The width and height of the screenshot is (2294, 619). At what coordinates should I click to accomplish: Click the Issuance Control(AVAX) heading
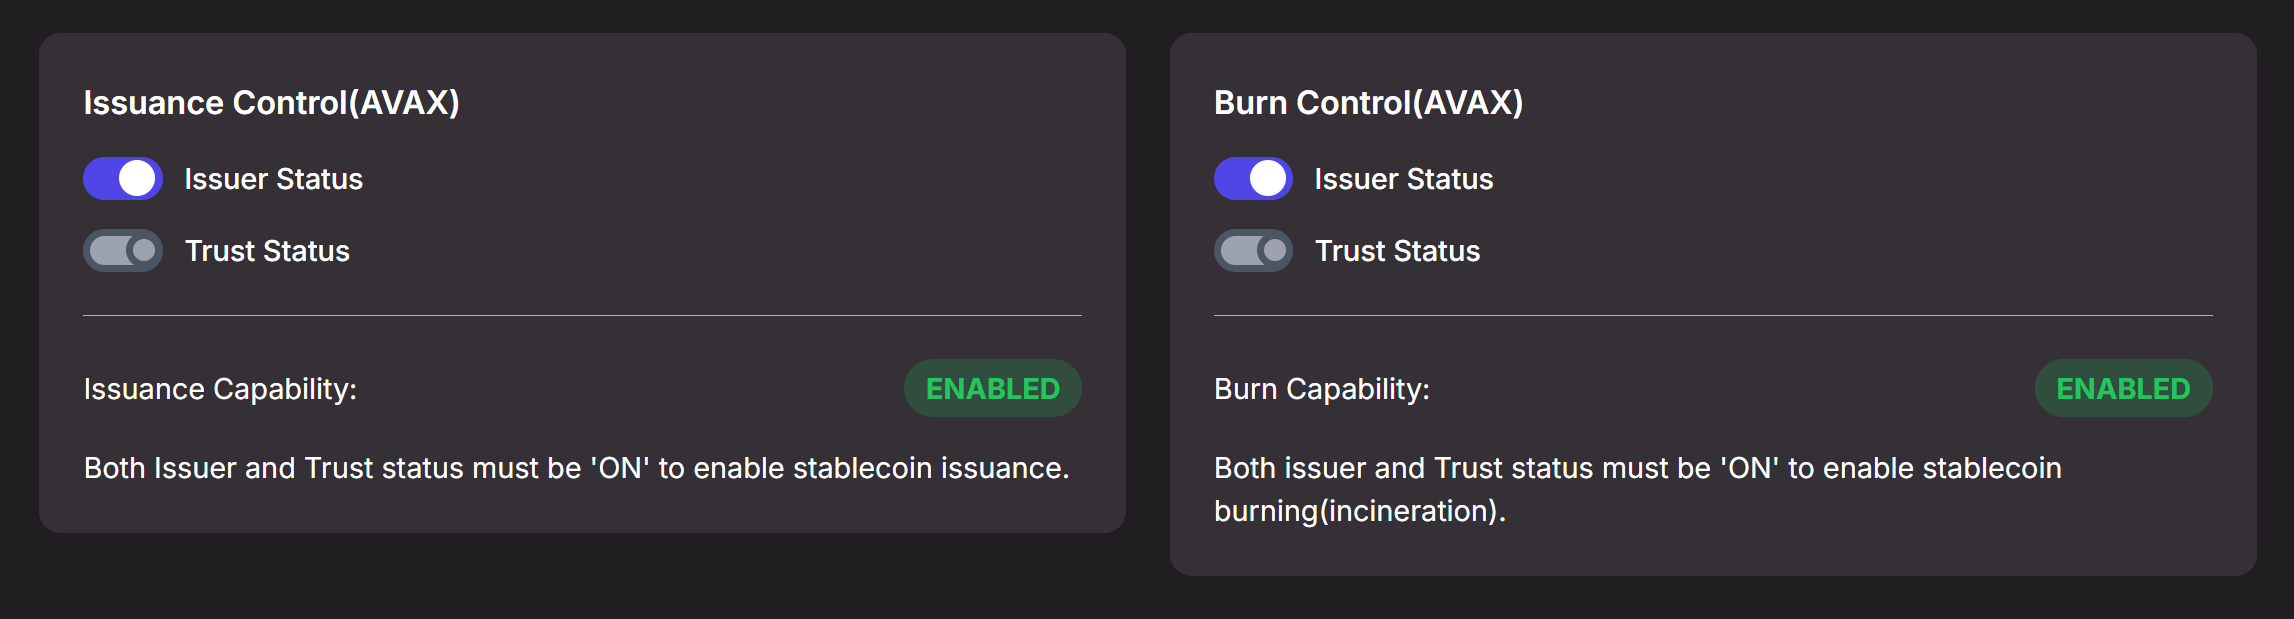(271, 103)
